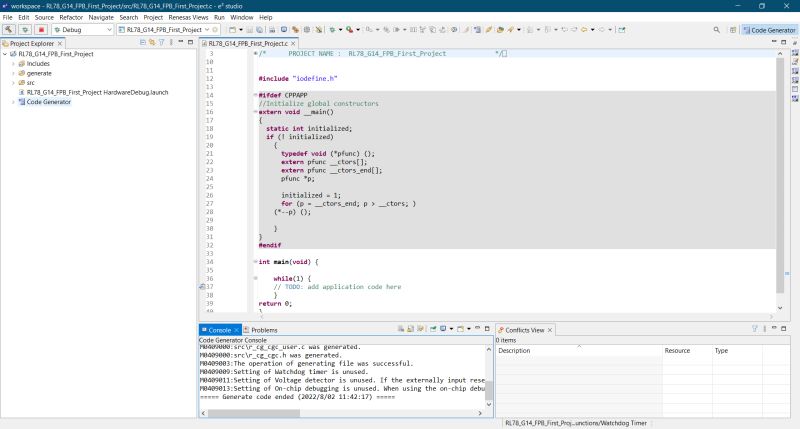
Task: Switch to the Code Generator perspective
Action: [769, 30]
